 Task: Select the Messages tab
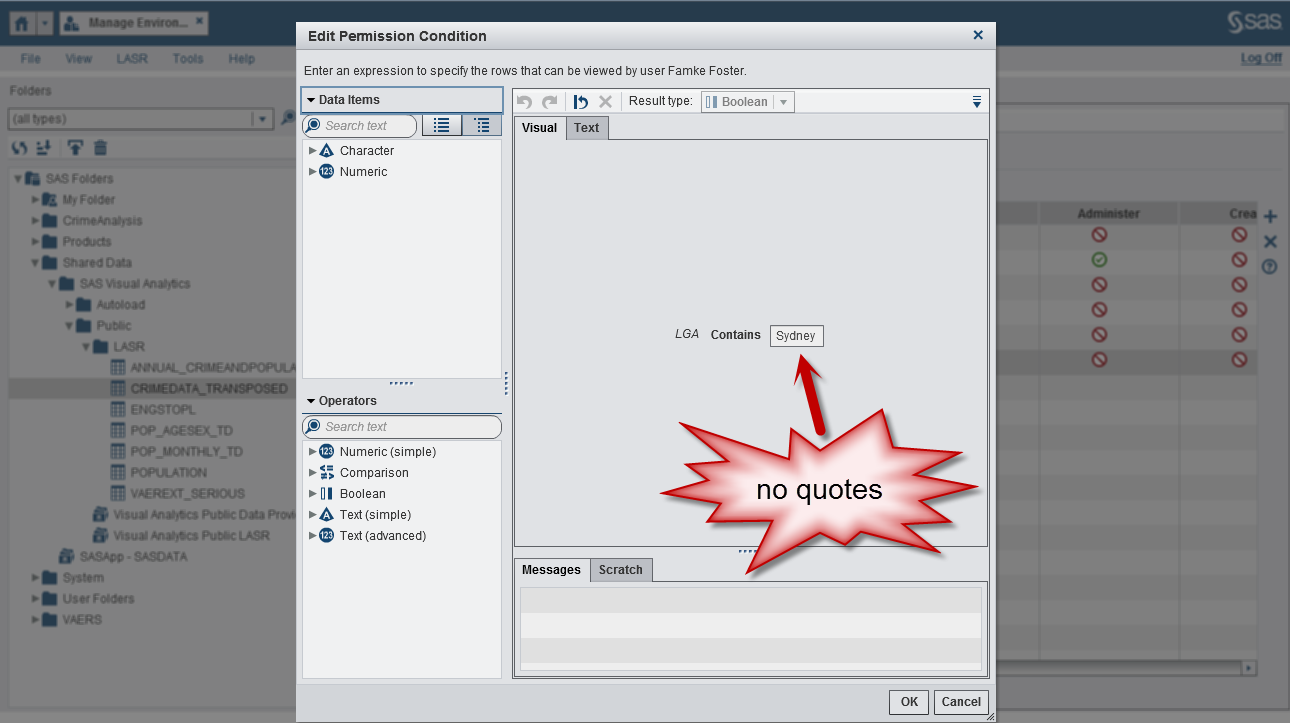(x=551, y=569)
